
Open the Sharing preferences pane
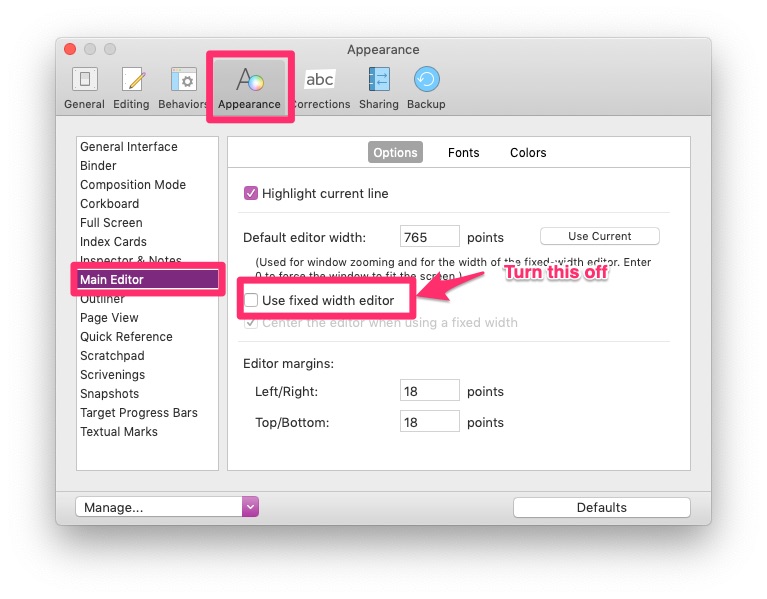(x=379, y=88)
